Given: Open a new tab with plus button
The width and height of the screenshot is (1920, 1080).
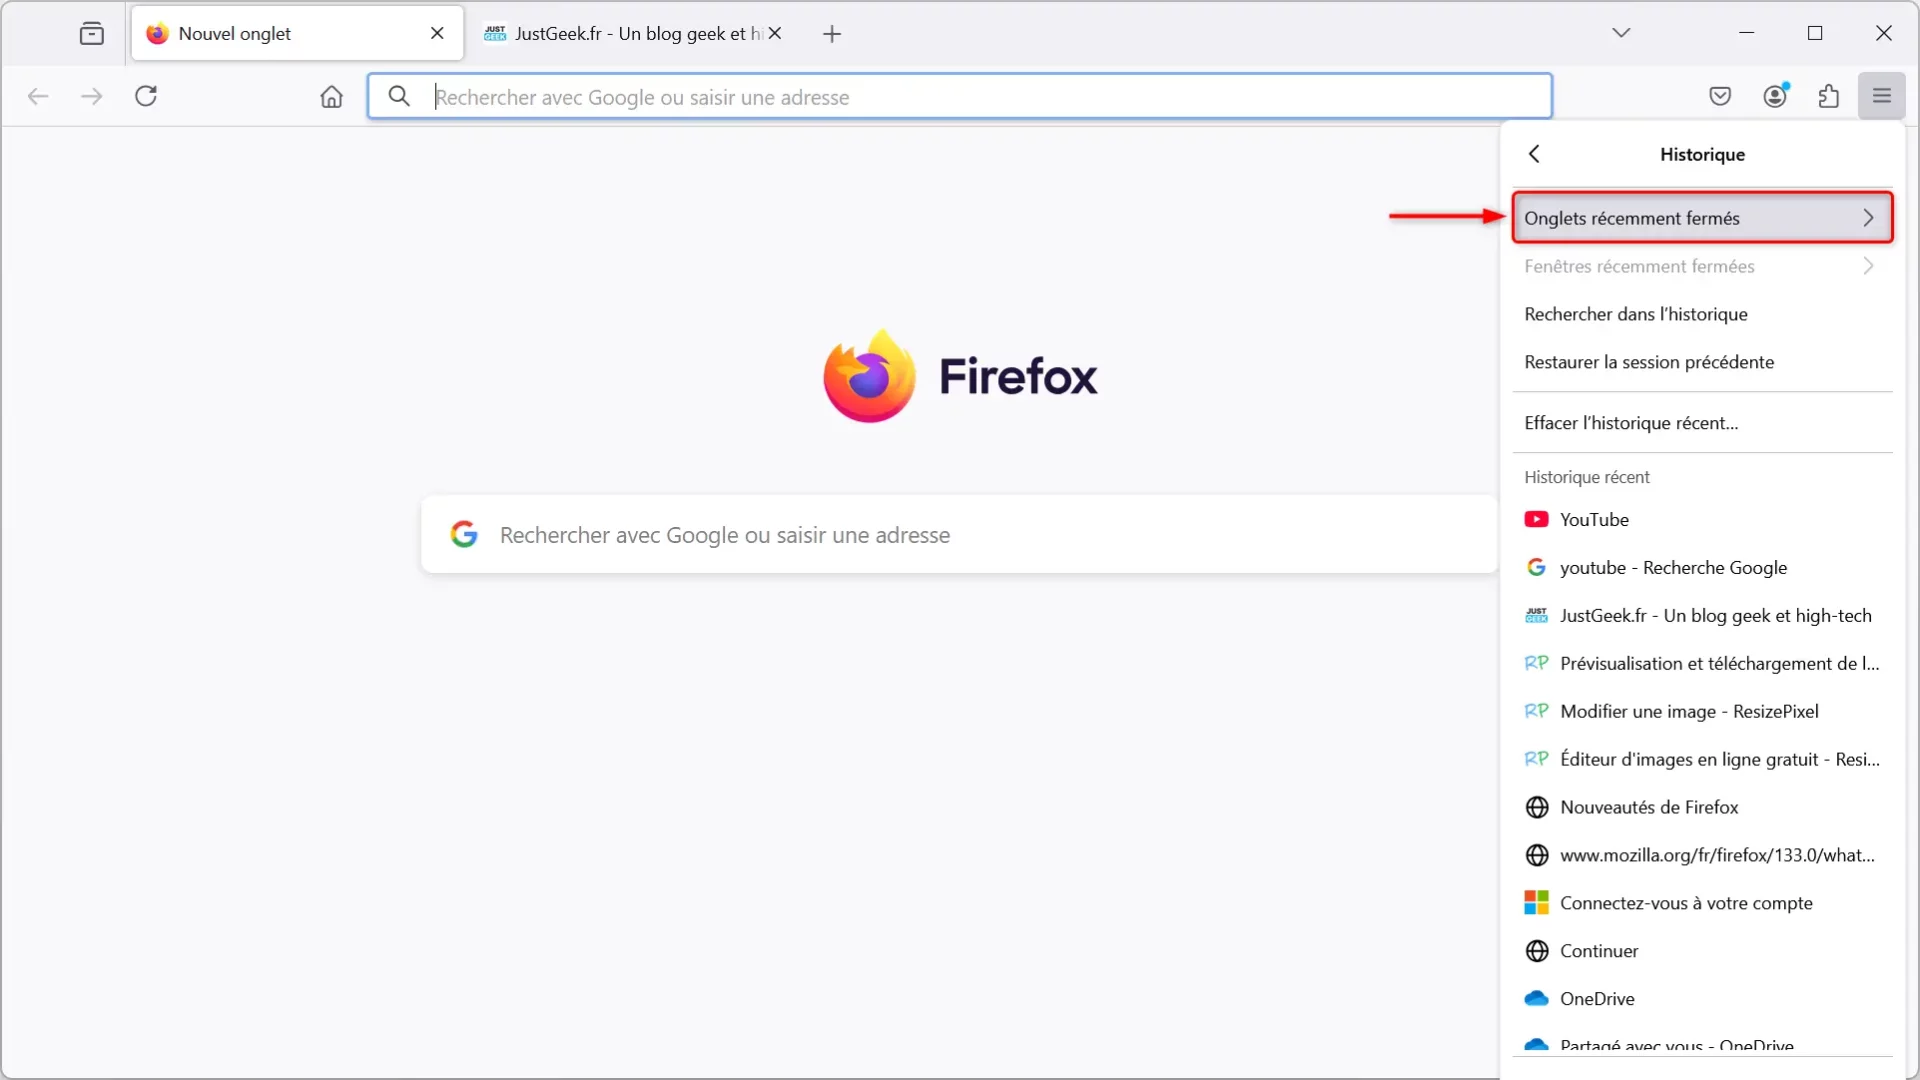Looking at the screenshot, I should (x=832, y=34).
